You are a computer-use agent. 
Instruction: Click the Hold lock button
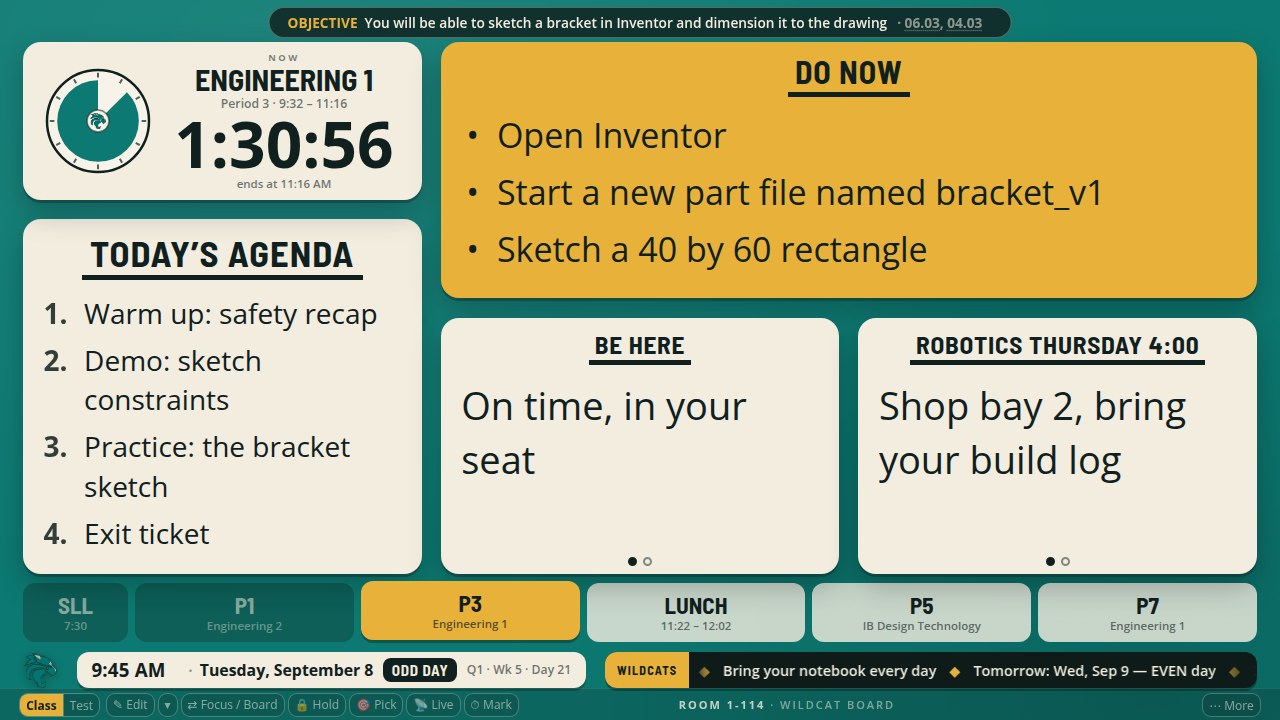click(317, 705)
